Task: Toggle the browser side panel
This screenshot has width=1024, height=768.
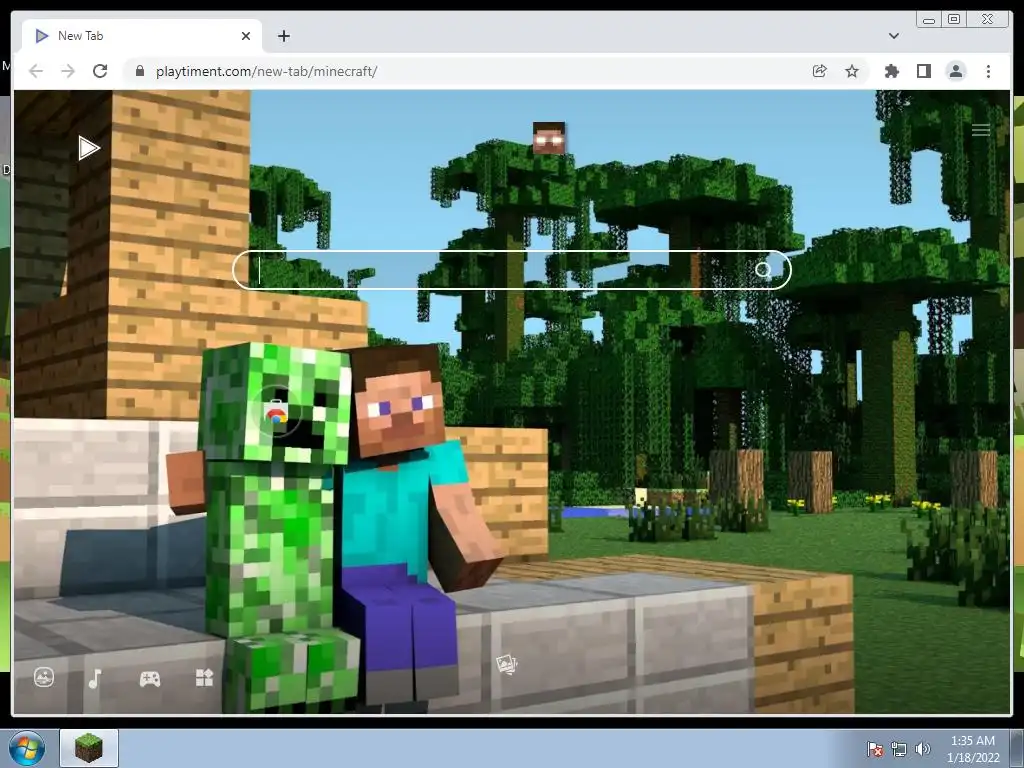Action: (923, 71)
